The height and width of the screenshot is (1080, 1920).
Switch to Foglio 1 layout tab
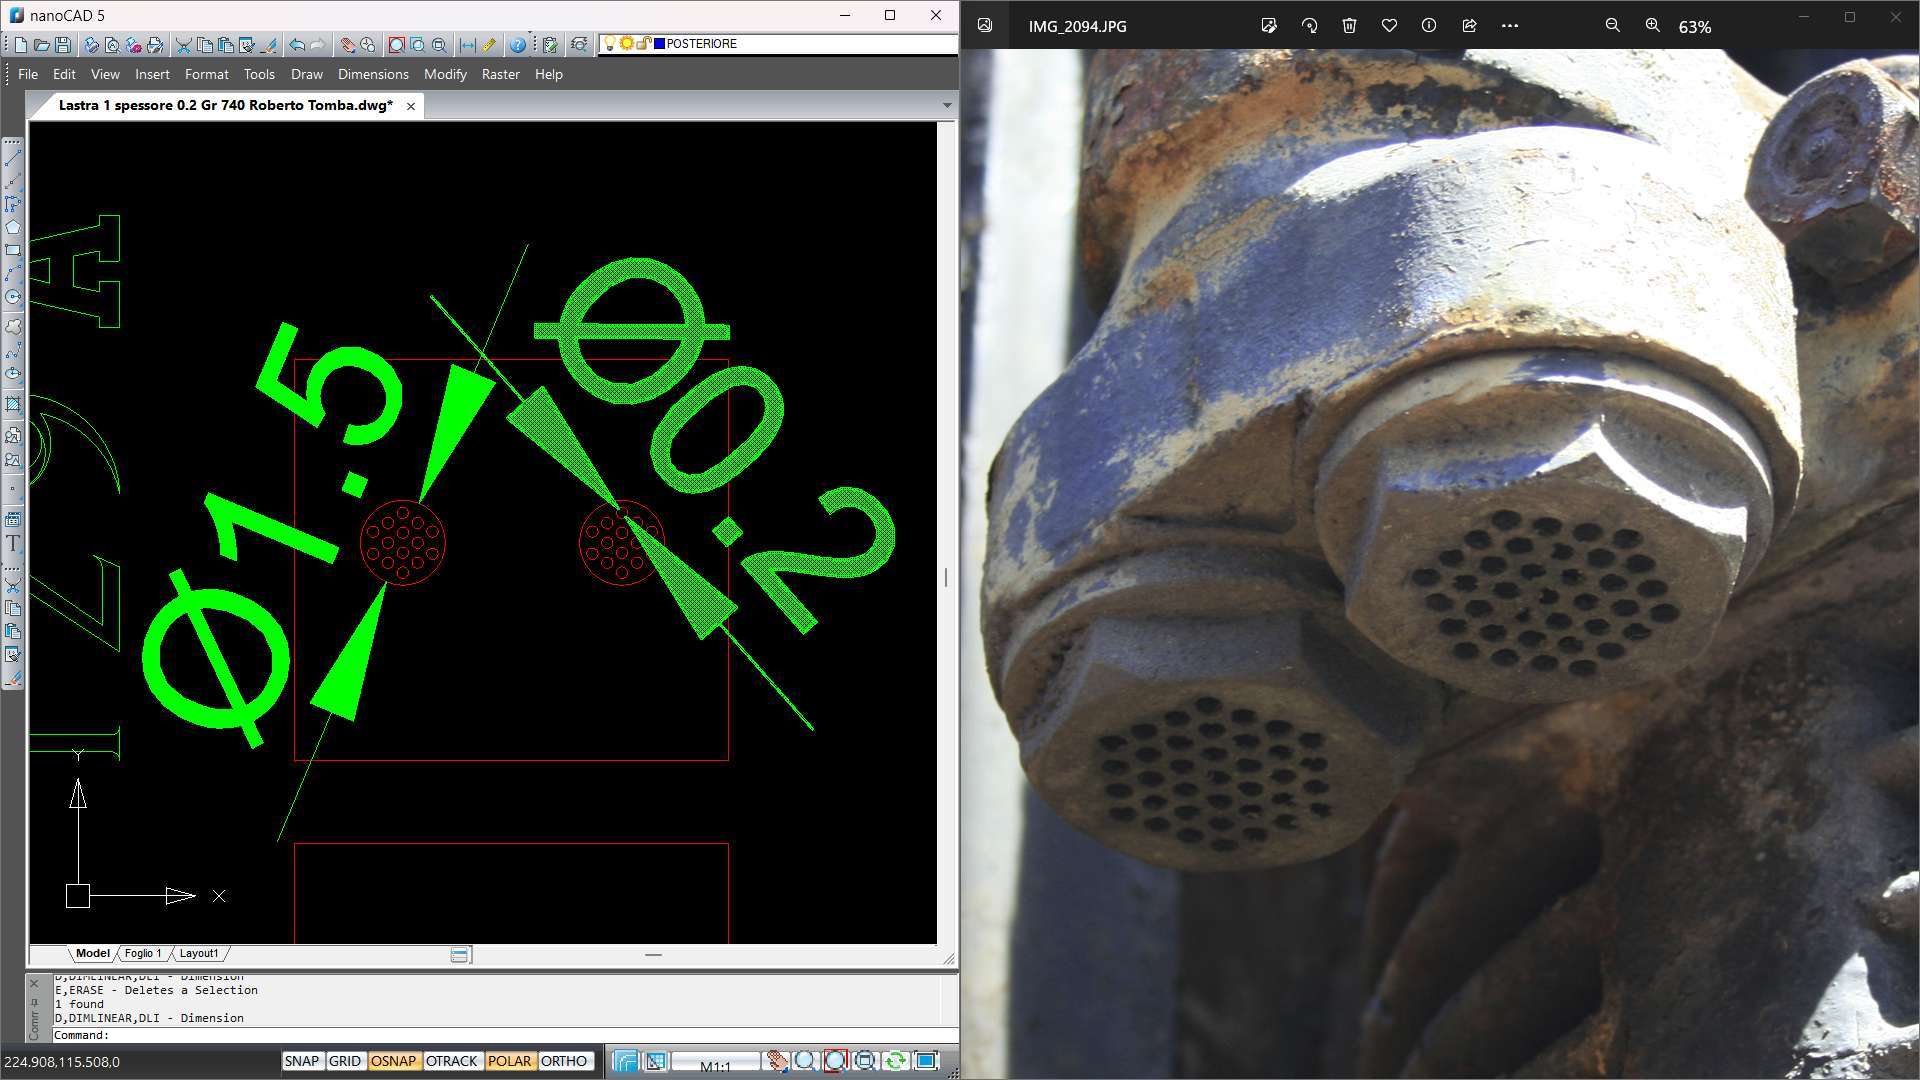[x=142, y=952]
